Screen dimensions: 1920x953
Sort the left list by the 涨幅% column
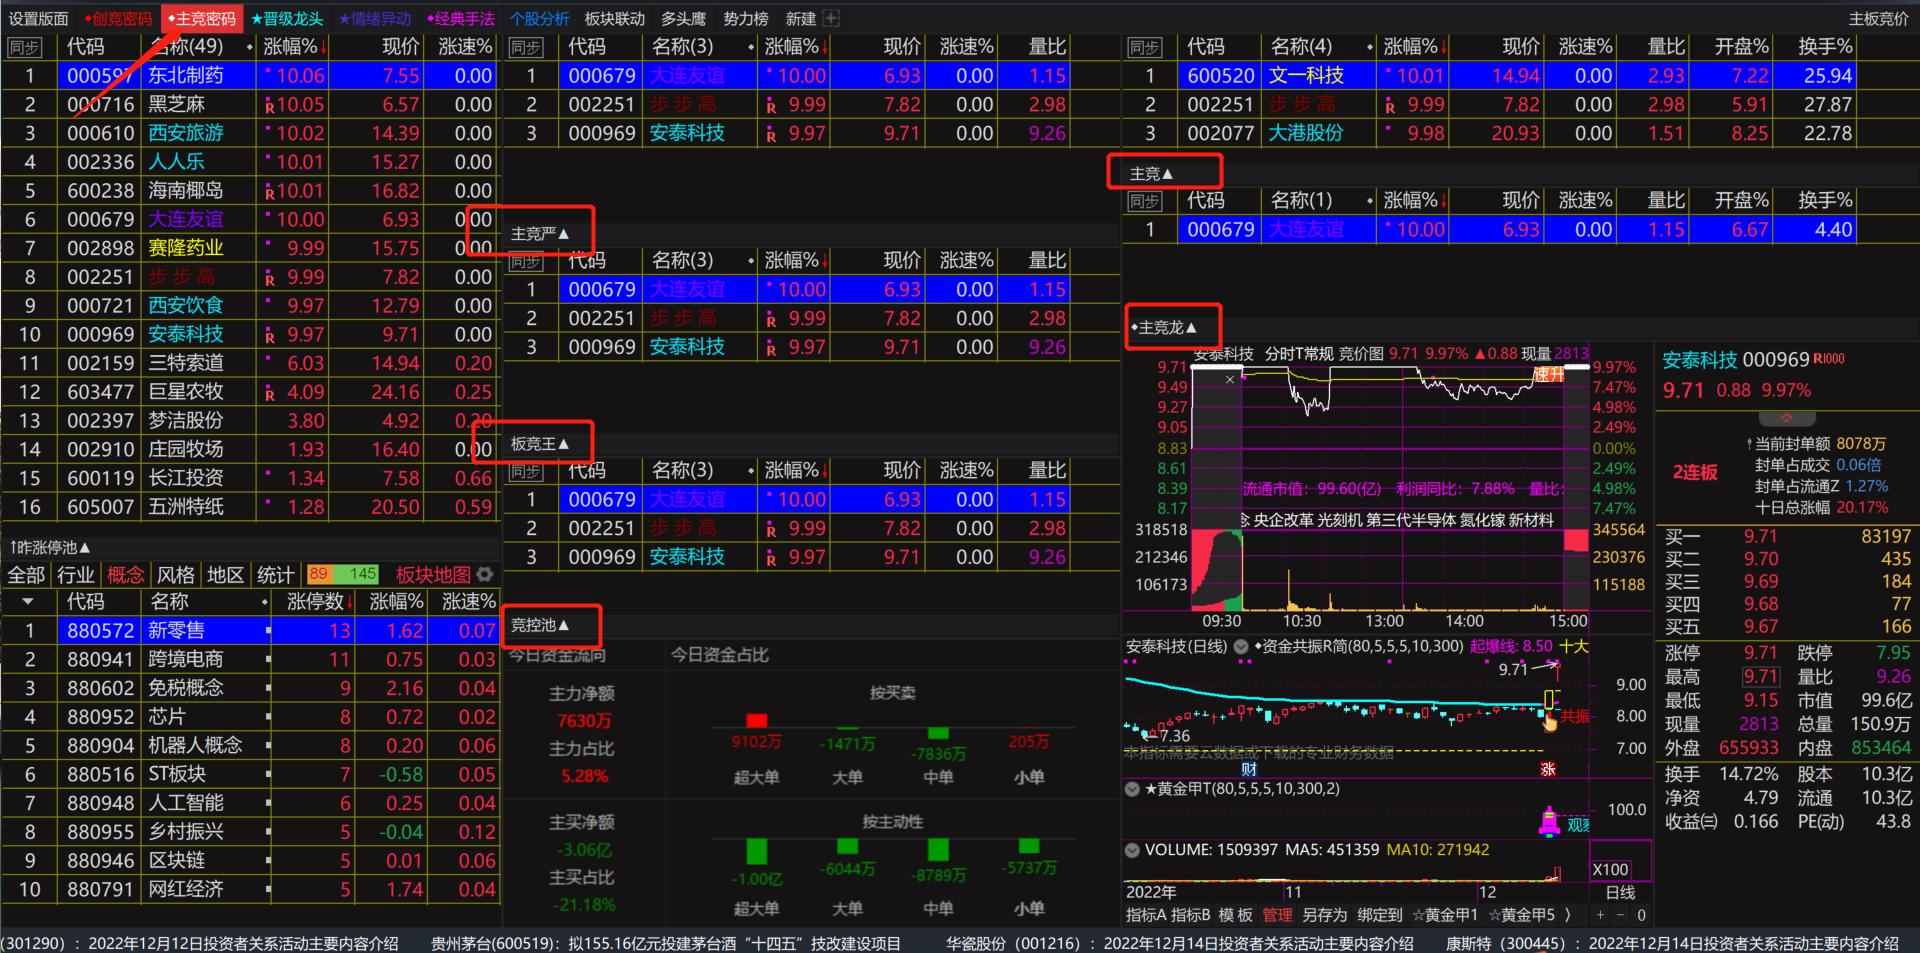click(295, 47)
